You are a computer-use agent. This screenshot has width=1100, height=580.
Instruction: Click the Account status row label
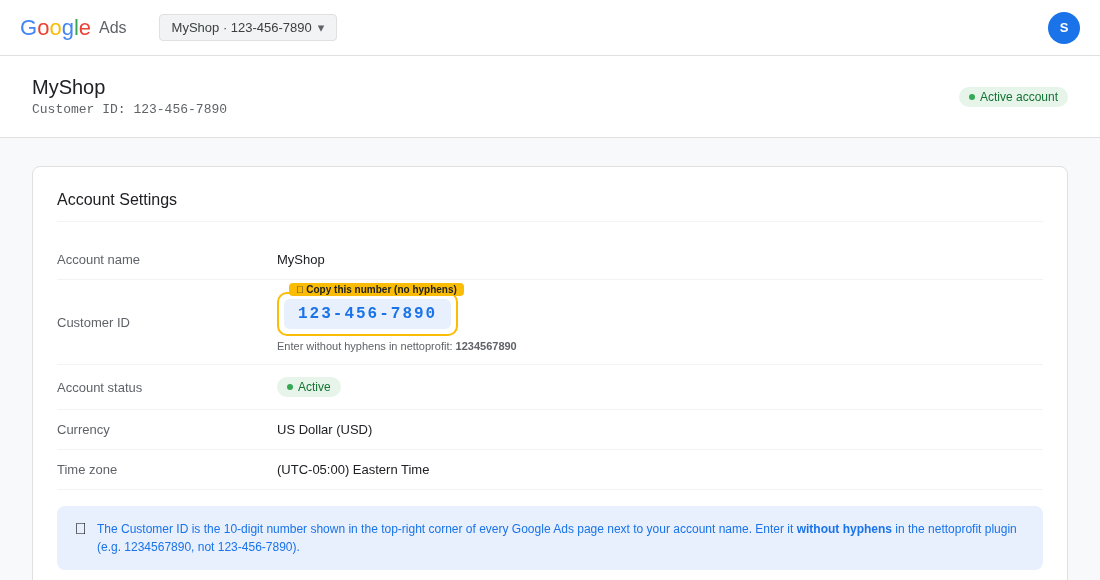(100, 388)
